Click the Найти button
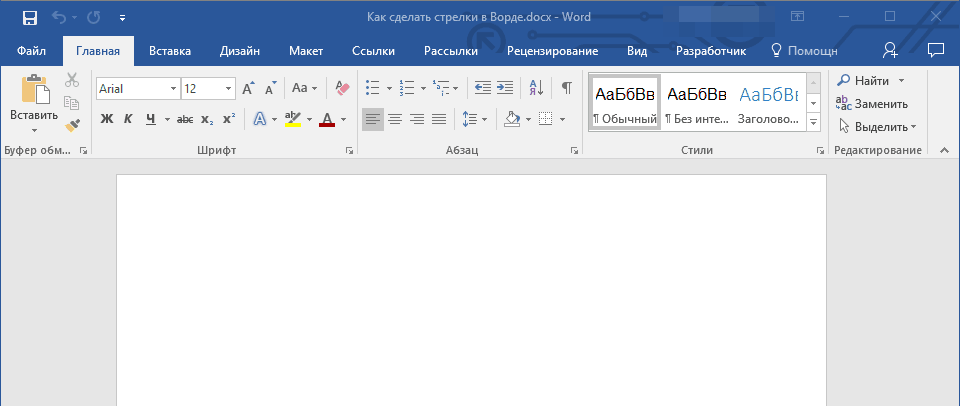The image size is (960, 406). [864, 80]
